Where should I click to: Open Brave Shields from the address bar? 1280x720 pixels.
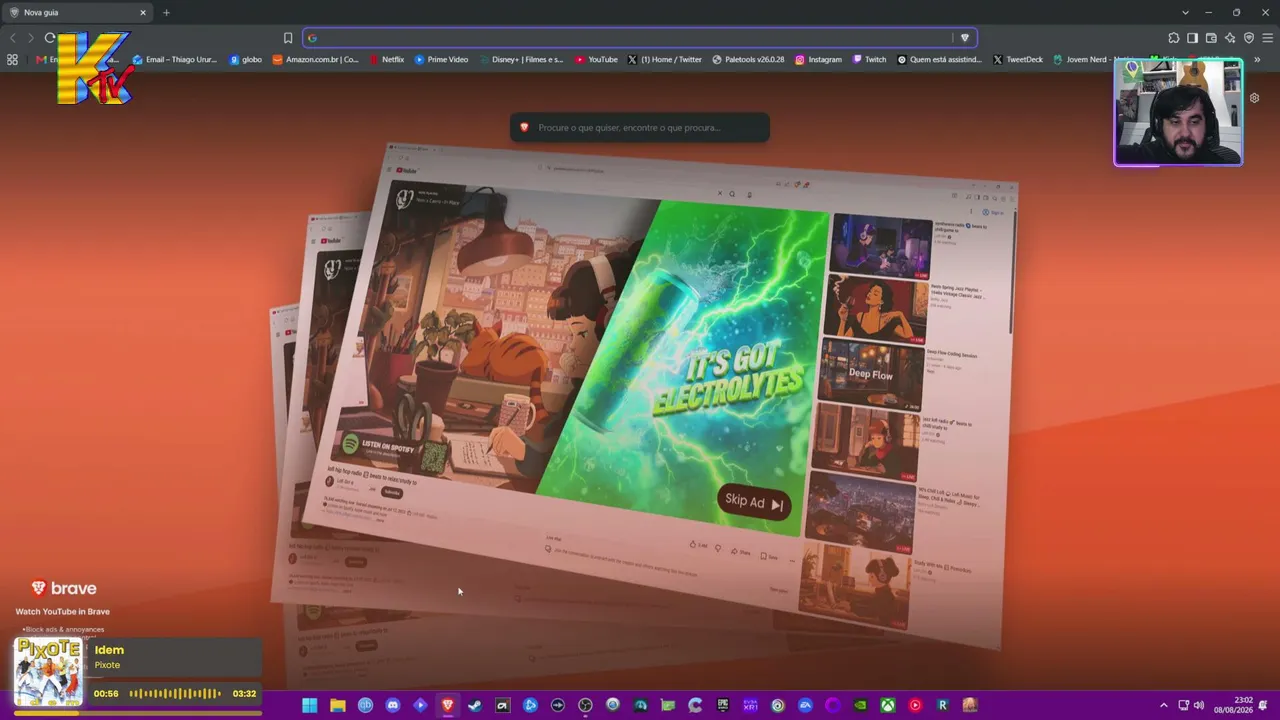pyautogui.click(x=964, y=38)
